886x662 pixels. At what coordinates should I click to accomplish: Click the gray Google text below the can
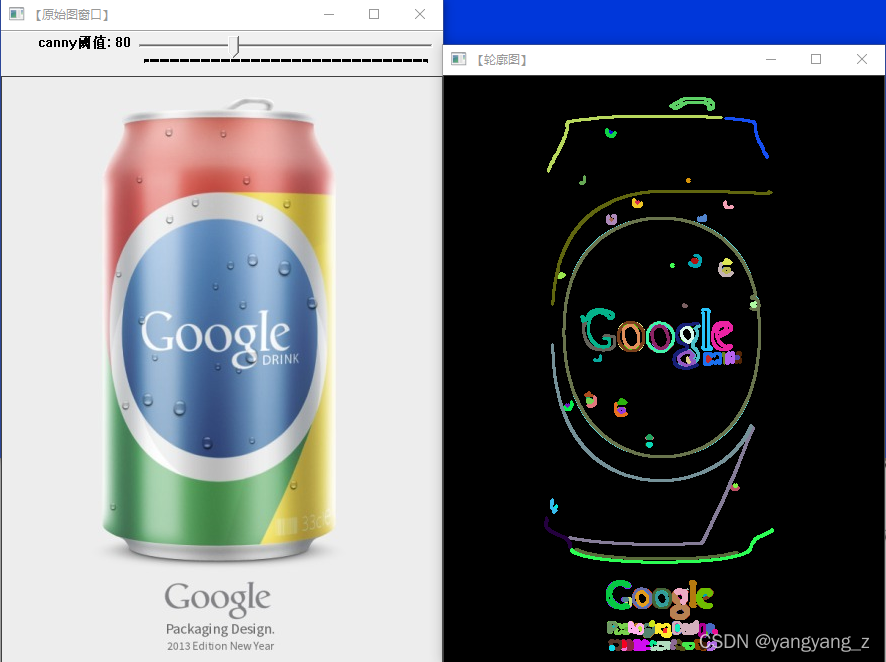point(218,599)
